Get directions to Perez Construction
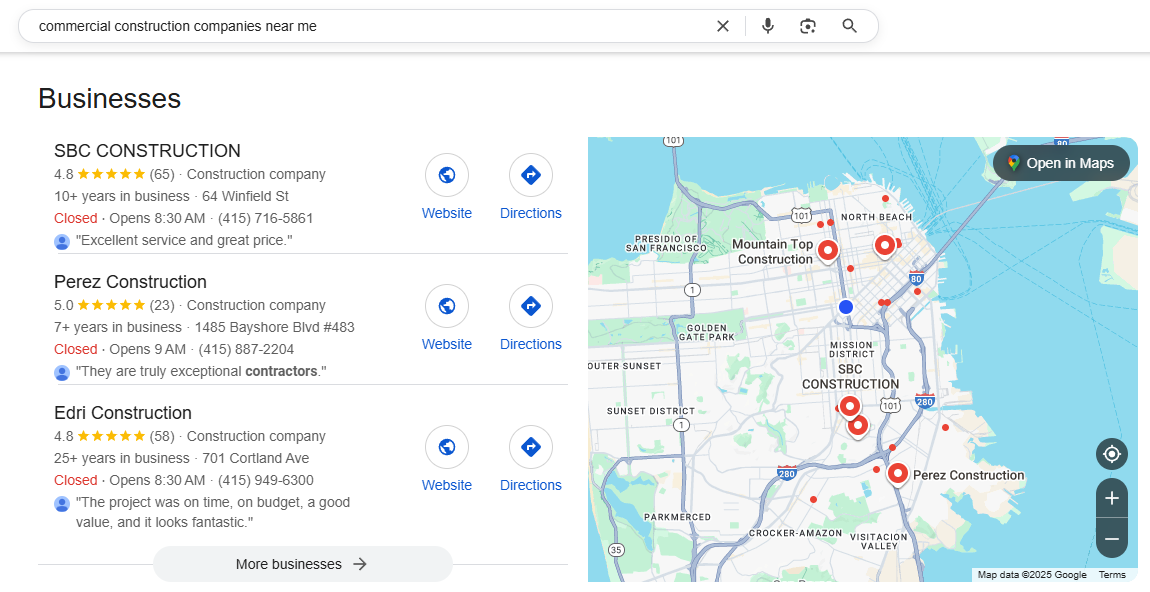The image size is (1150, 592). pos(531,306)
